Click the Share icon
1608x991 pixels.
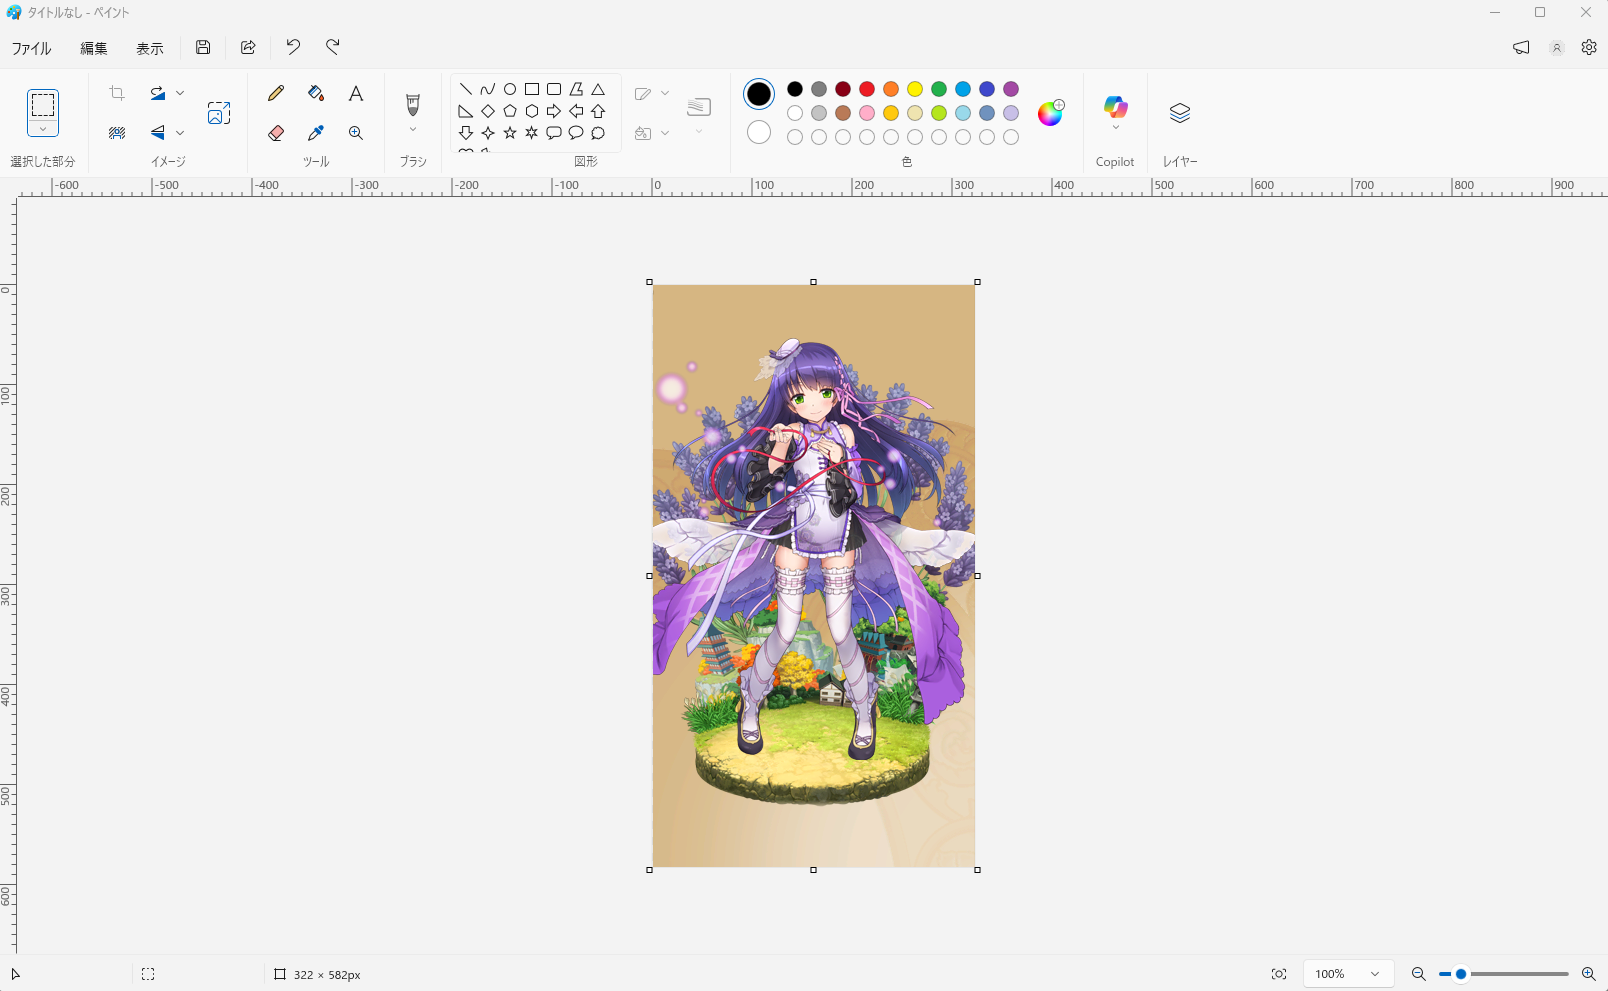coord(248,47)
